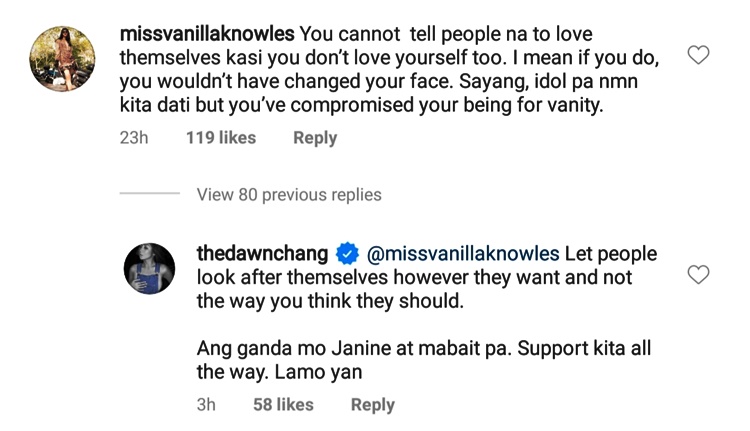Open the thedawnchang username link
The width and height of the screenshot is (750, 431).
point(262,254)
